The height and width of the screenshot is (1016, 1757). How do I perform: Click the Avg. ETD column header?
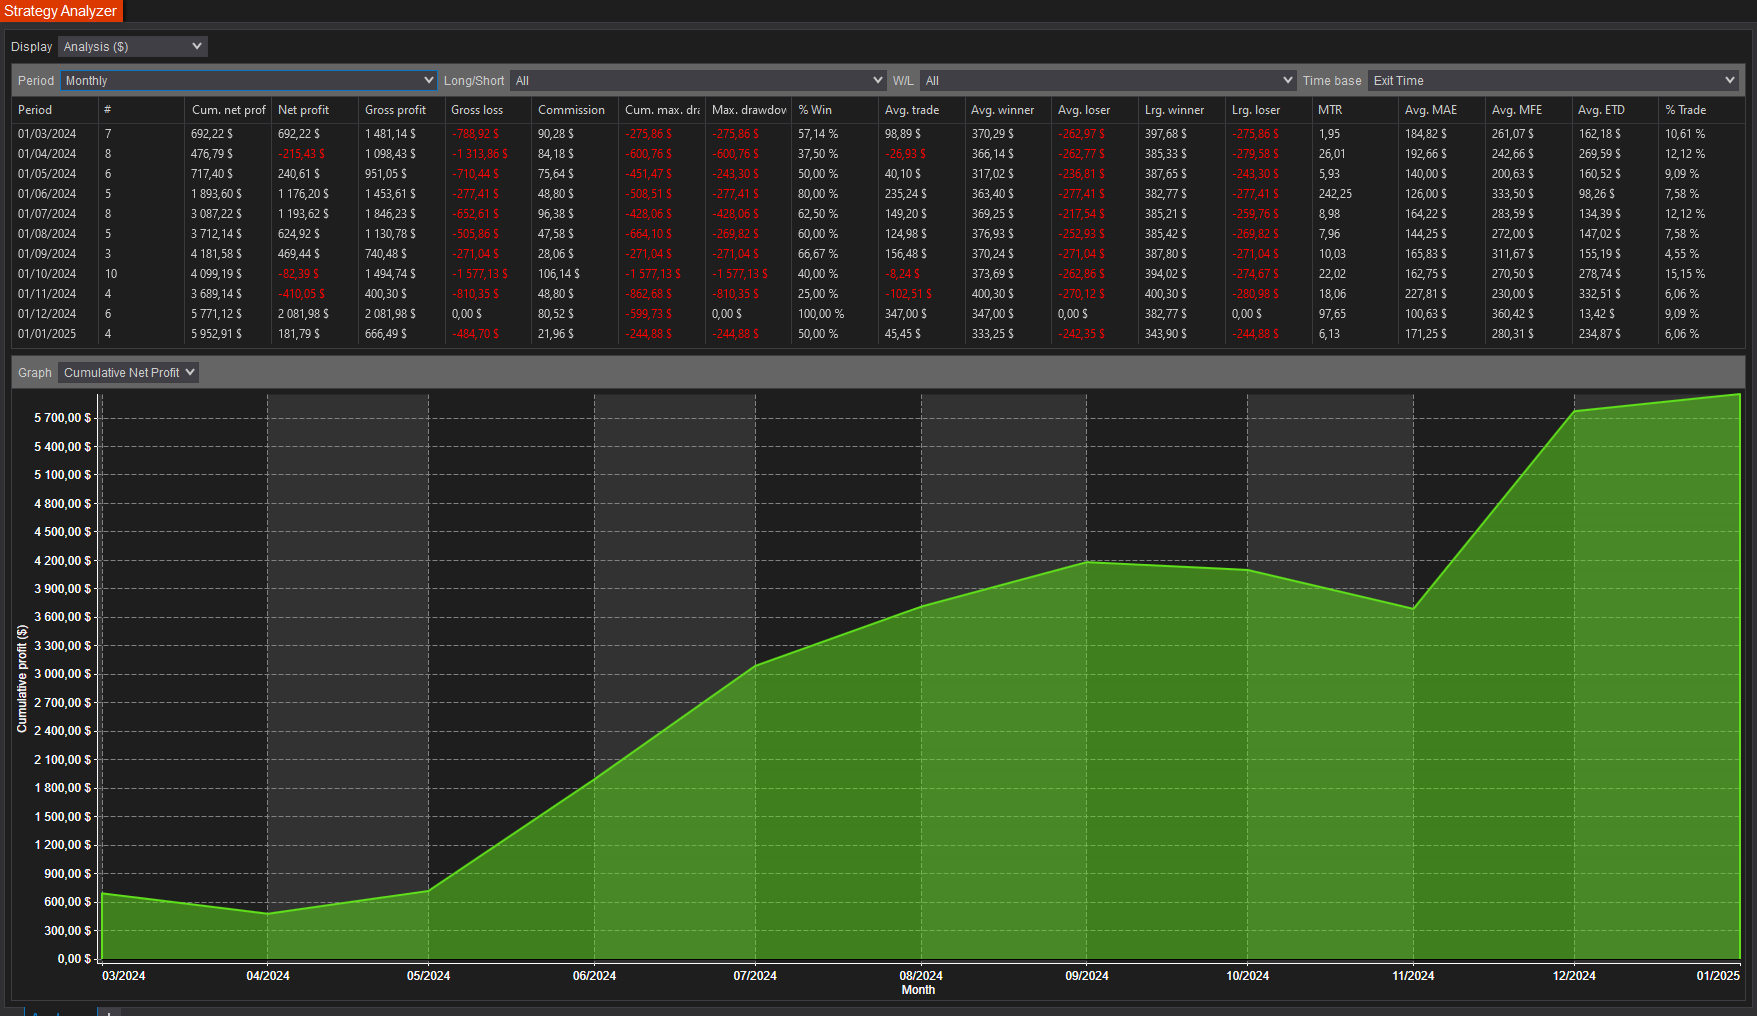(x=1615, y=110)
